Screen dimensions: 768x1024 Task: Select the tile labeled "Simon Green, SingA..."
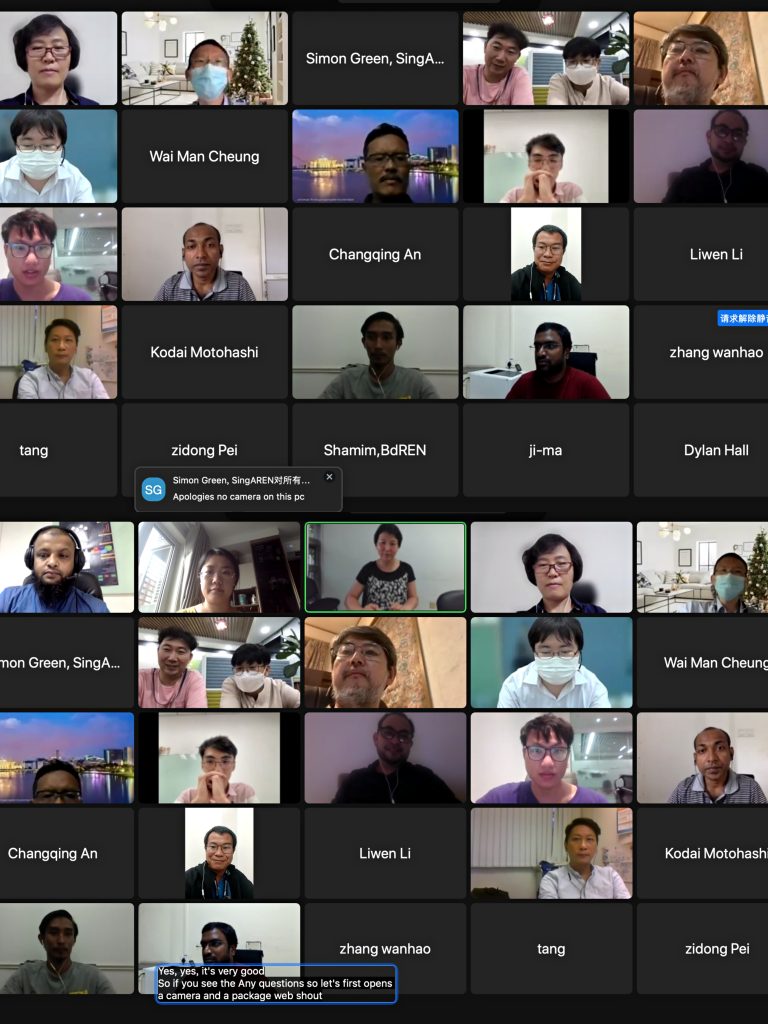[x=375, y=58]
